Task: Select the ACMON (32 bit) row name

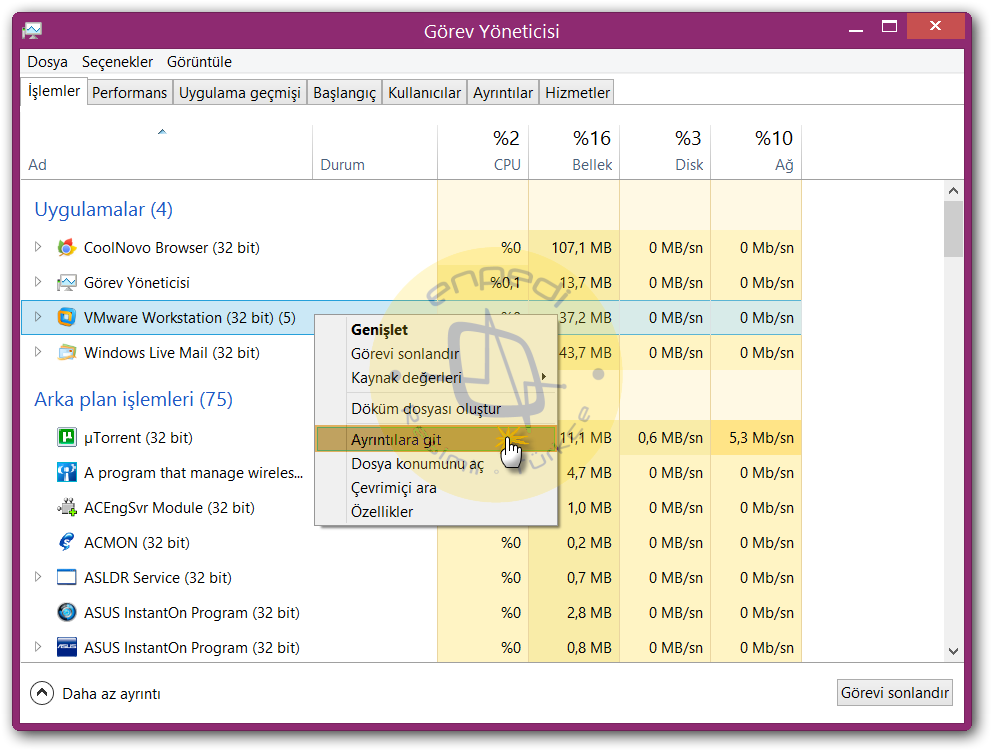Action: pos(137,543)
